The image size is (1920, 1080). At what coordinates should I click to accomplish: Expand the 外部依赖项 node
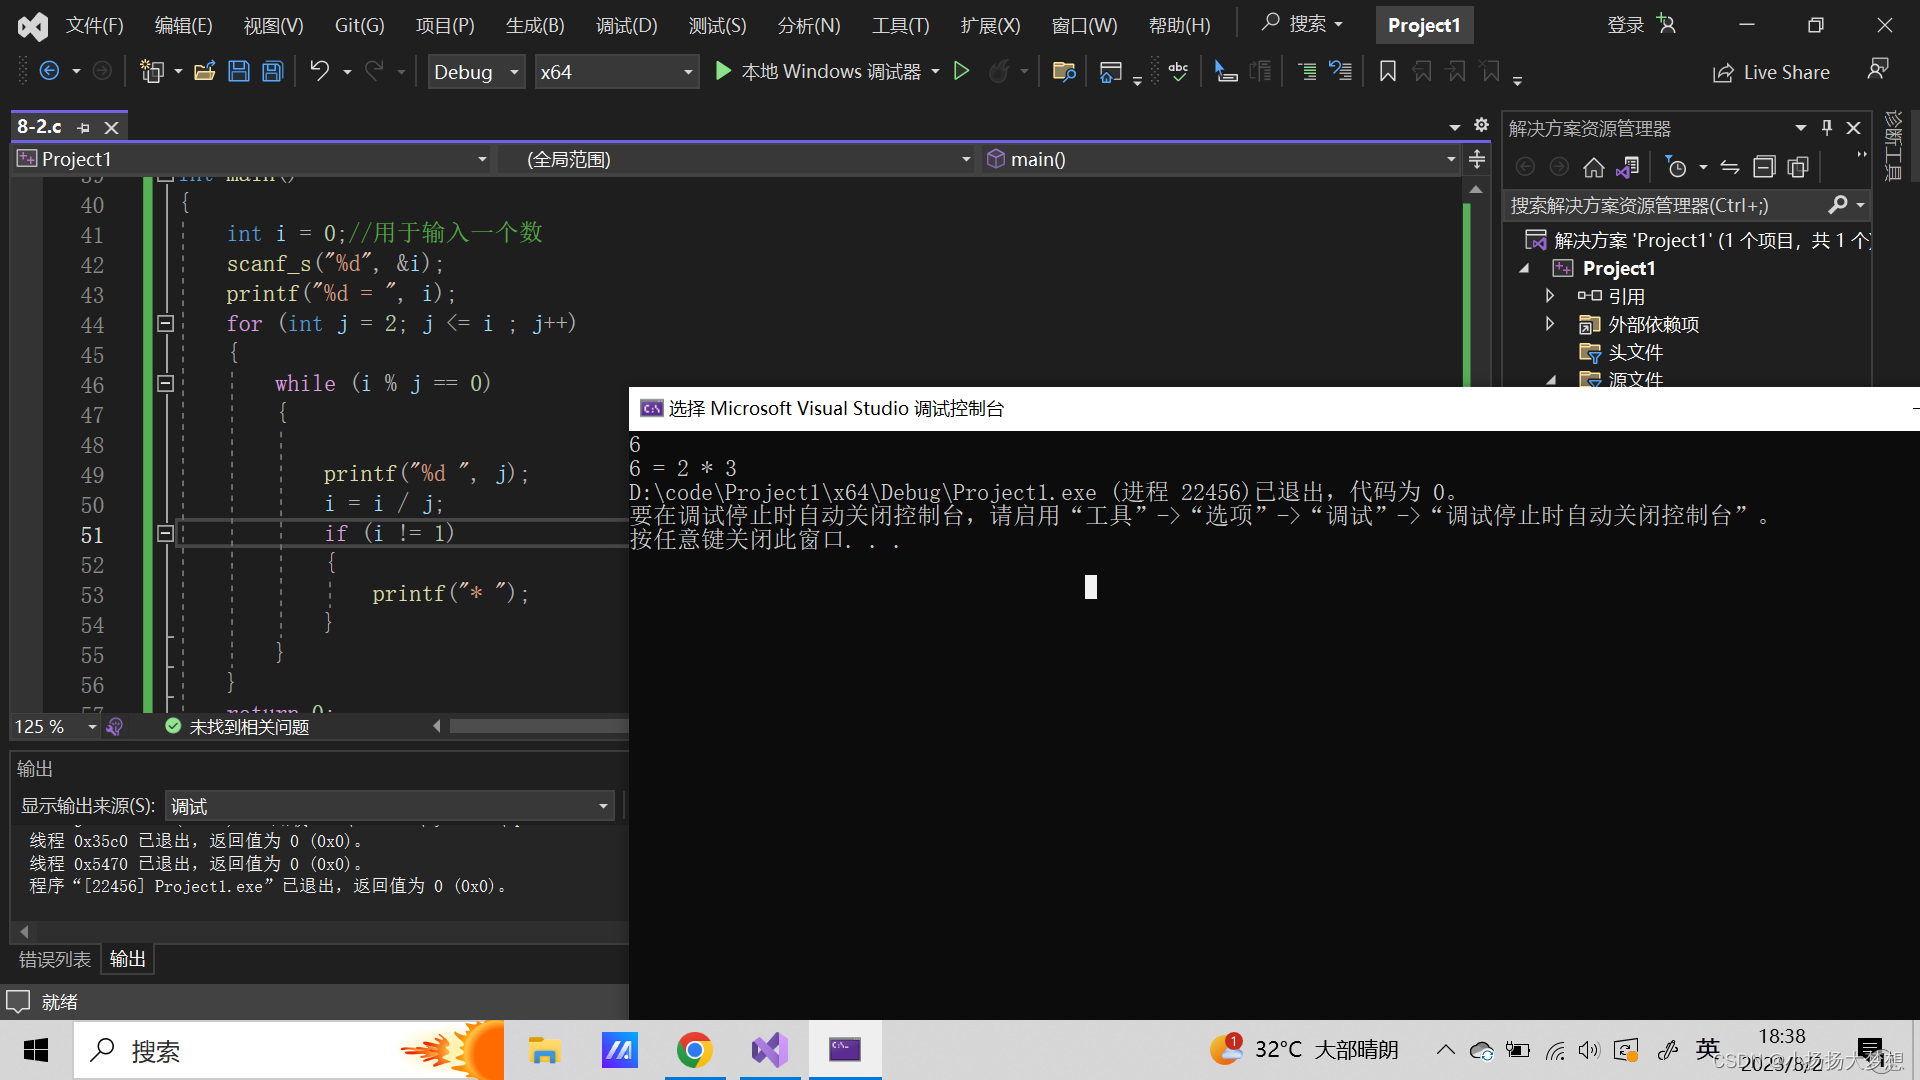tap(1549, 324)
